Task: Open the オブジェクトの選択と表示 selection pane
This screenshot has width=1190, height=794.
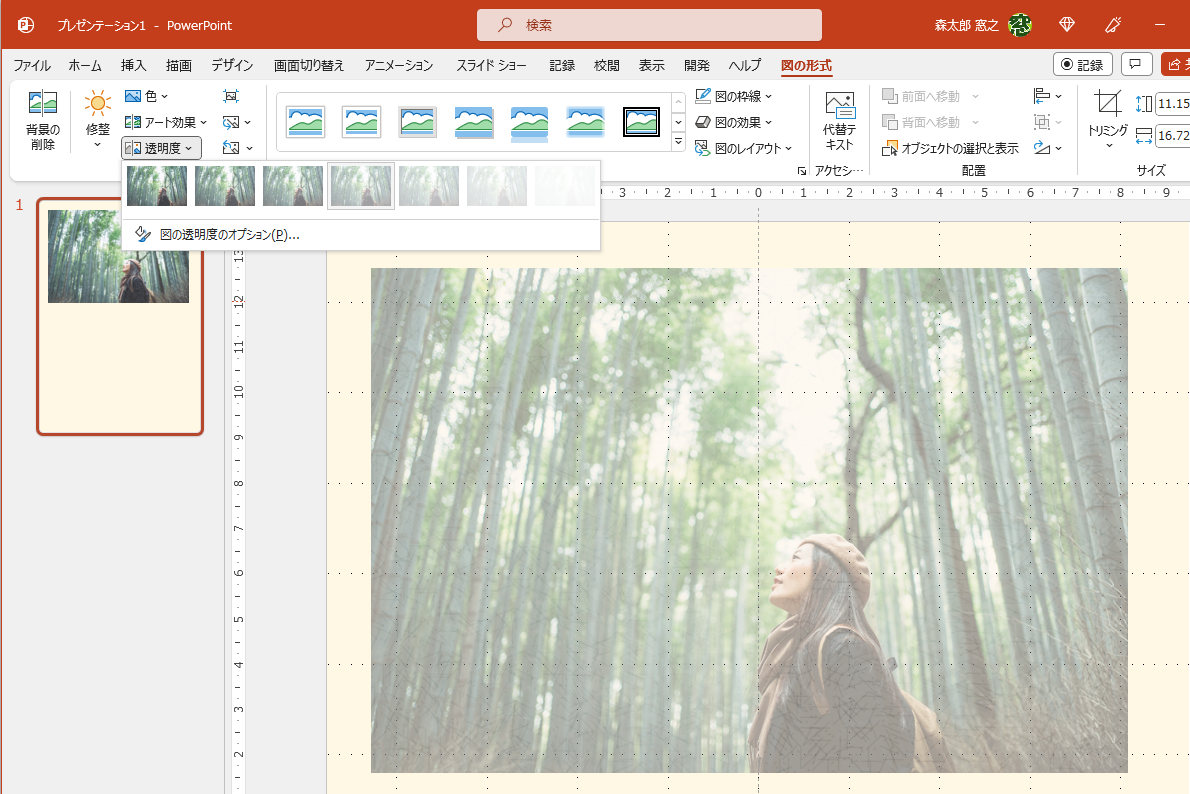Action: (x=950, y=148)
